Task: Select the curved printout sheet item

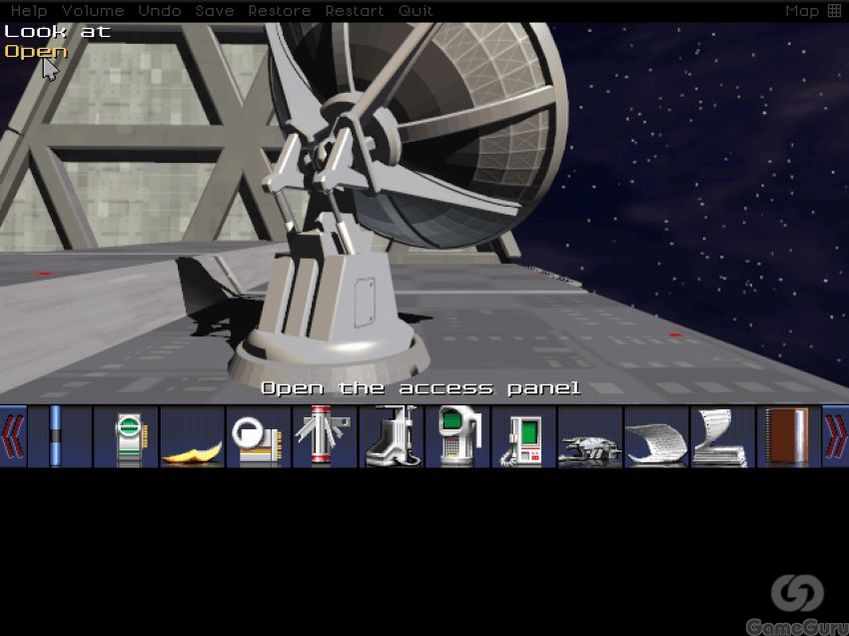Action: pyautogui.click(x=656, y=444)
